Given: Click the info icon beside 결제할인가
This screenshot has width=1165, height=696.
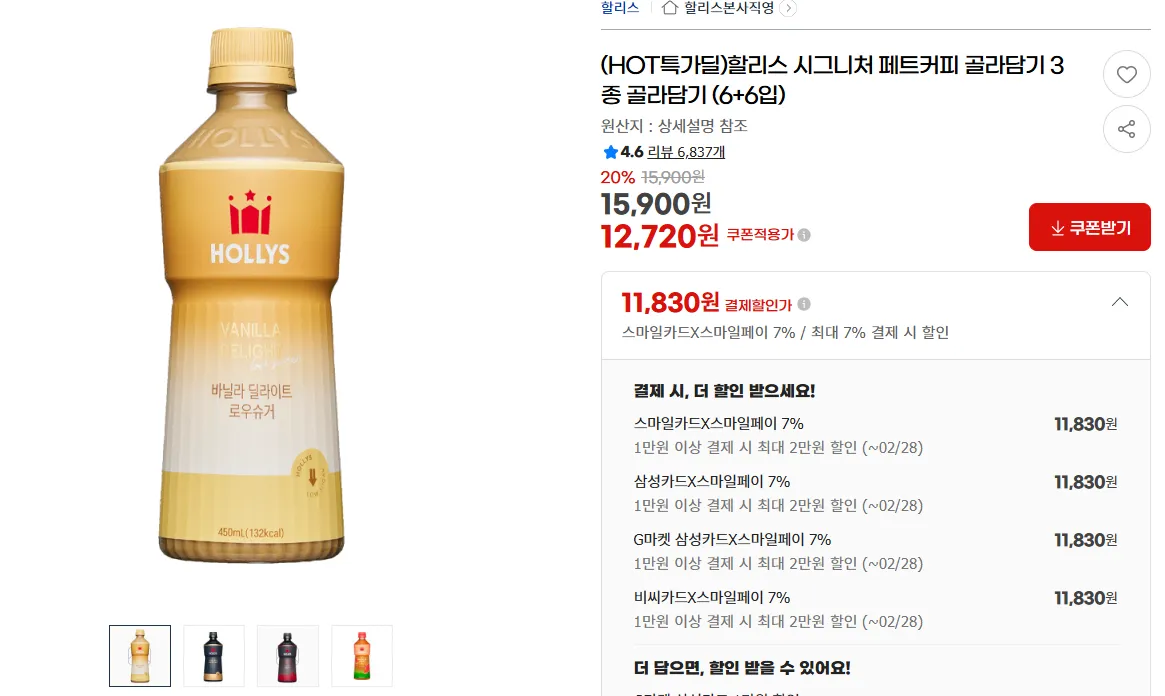Looking at the screenshot, I should [804, 304].
